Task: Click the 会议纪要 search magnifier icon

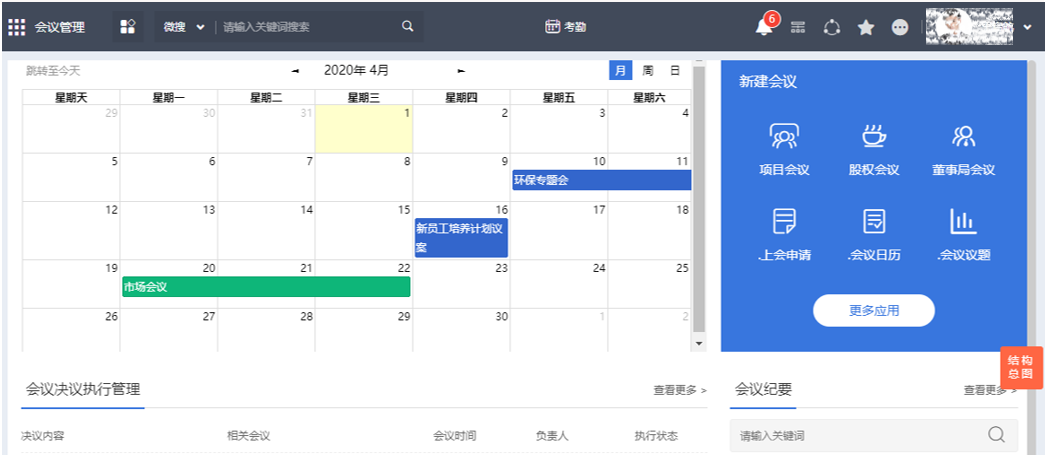Action: [x=996, y=435]
